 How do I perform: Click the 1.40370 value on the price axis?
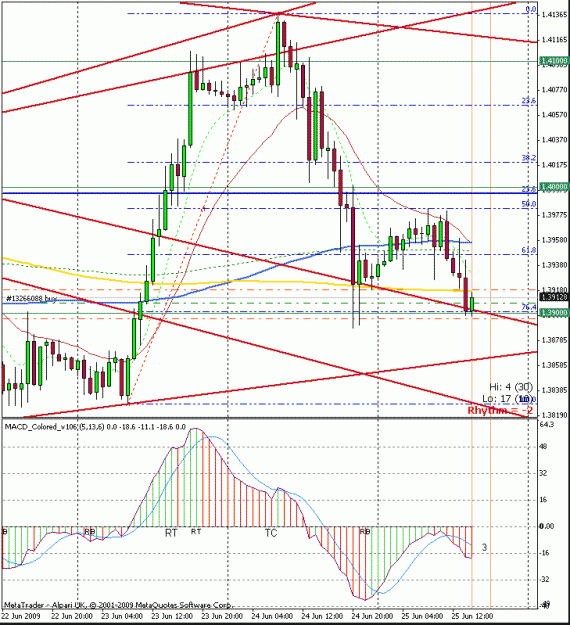[x=554, y=140]
